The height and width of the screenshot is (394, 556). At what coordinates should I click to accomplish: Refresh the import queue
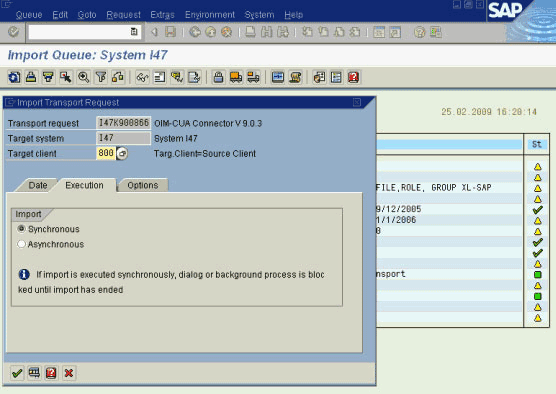[14, 77]
